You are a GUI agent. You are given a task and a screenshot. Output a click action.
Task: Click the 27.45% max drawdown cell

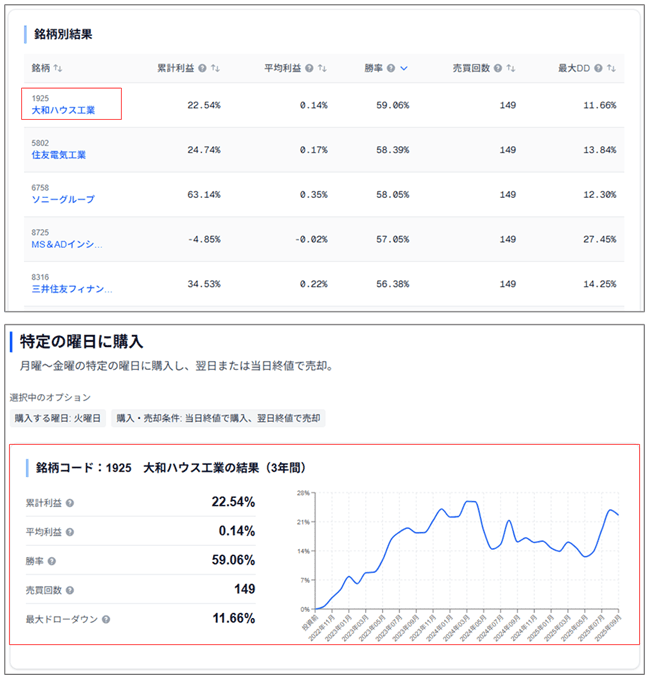[600, 240]
